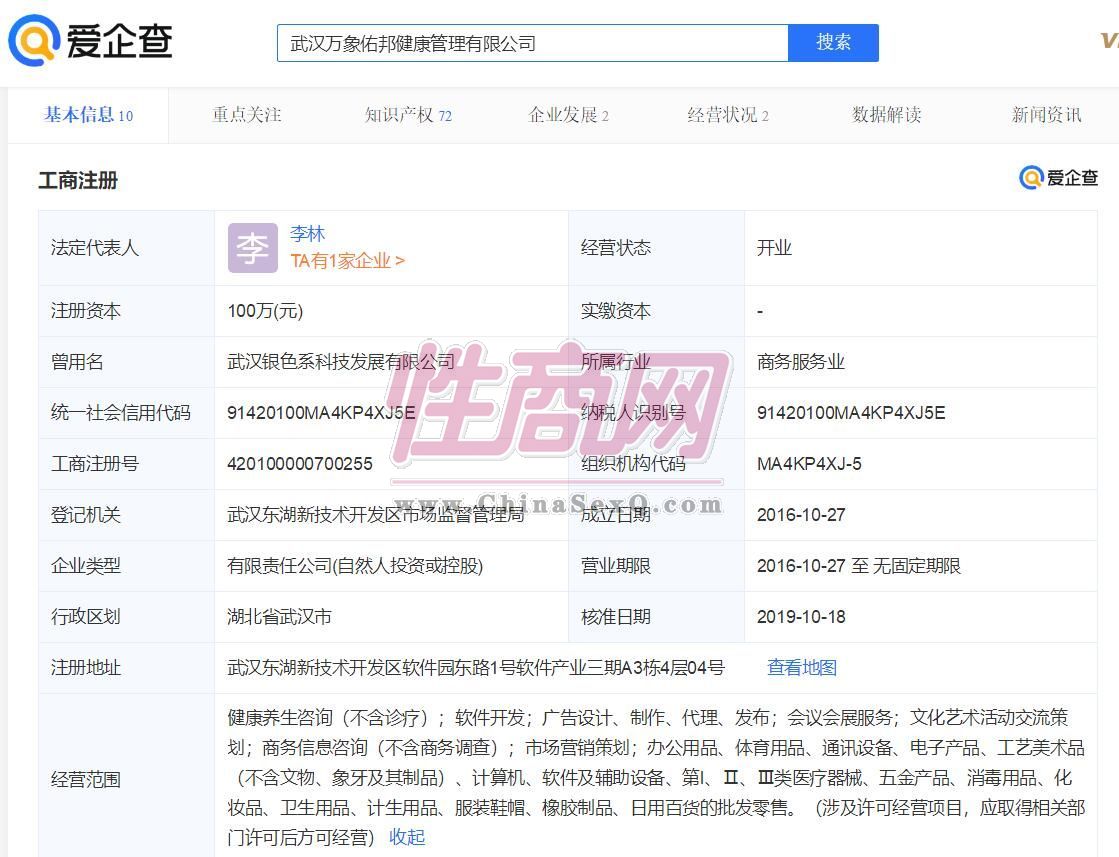Click the 爱企查 logo in header
1119x857 pixels.
tap(90, 41)
